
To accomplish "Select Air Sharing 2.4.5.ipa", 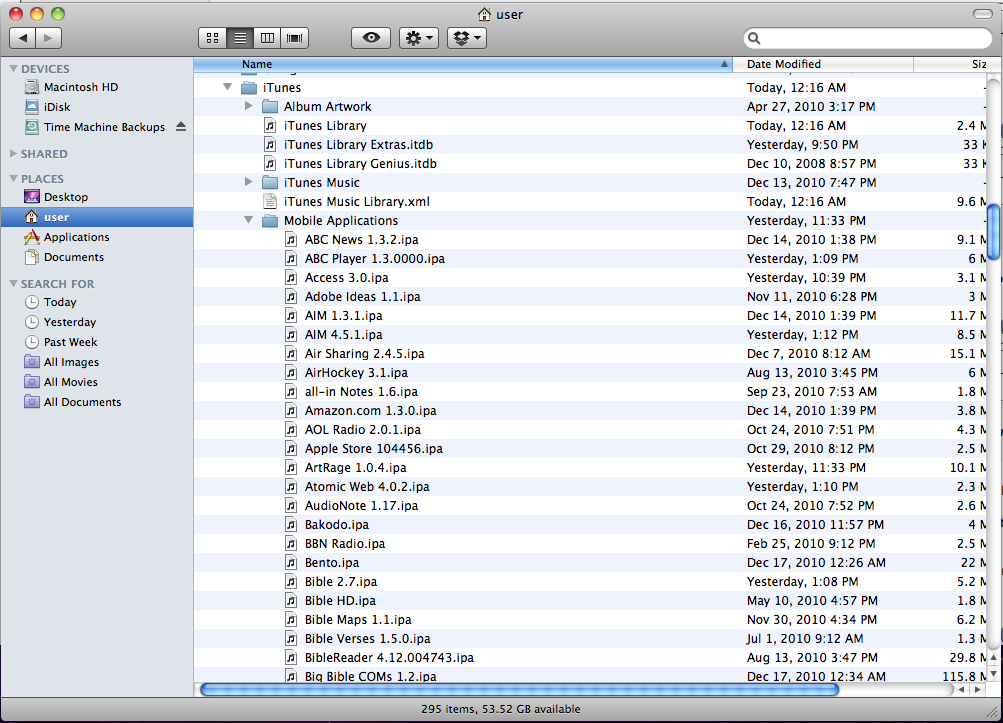I will [x=365, y=354].
